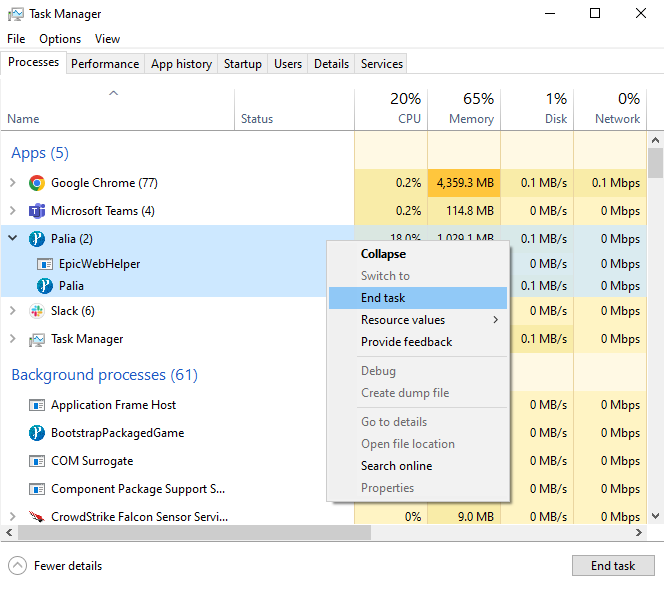This screenshot has height=590, width=664.
Task: Open the Options menu
Action: 60,39
